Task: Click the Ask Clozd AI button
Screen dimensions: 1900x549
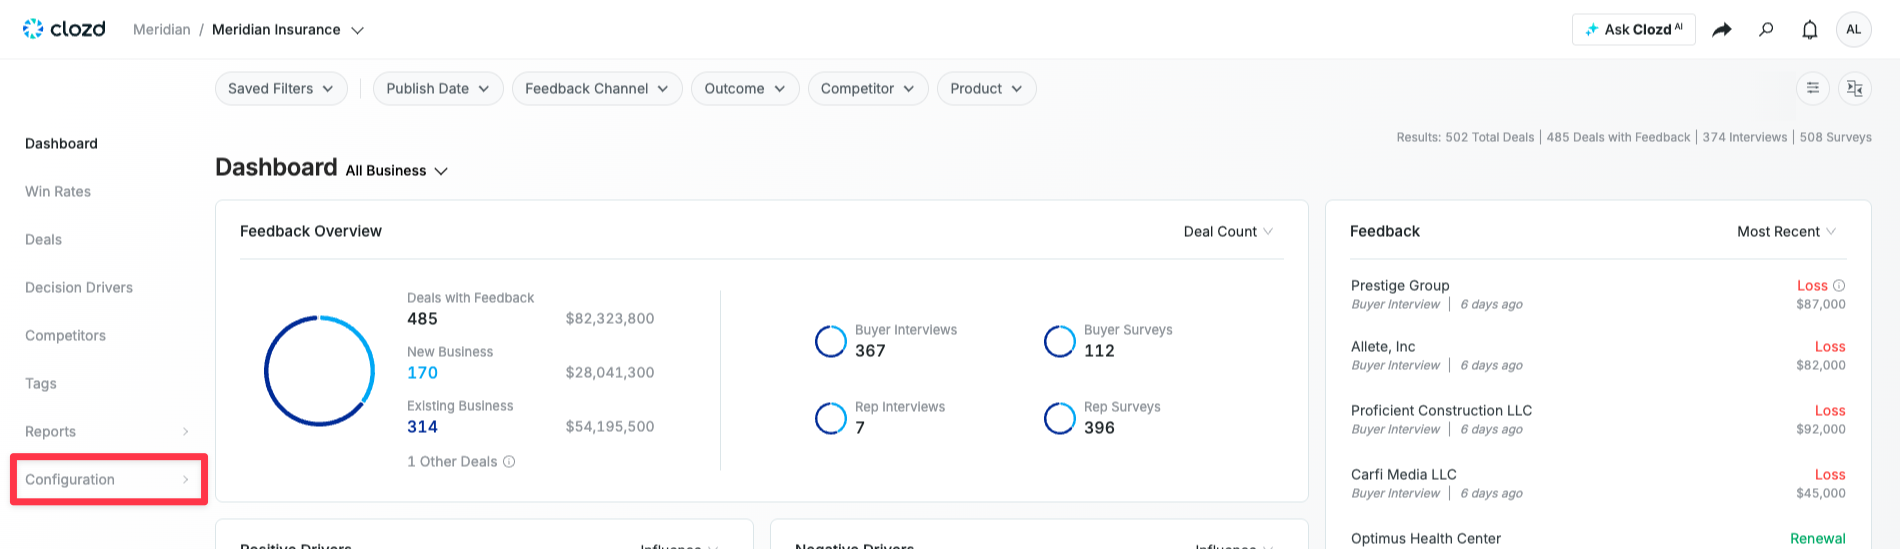Action: tap(1633, 30)
